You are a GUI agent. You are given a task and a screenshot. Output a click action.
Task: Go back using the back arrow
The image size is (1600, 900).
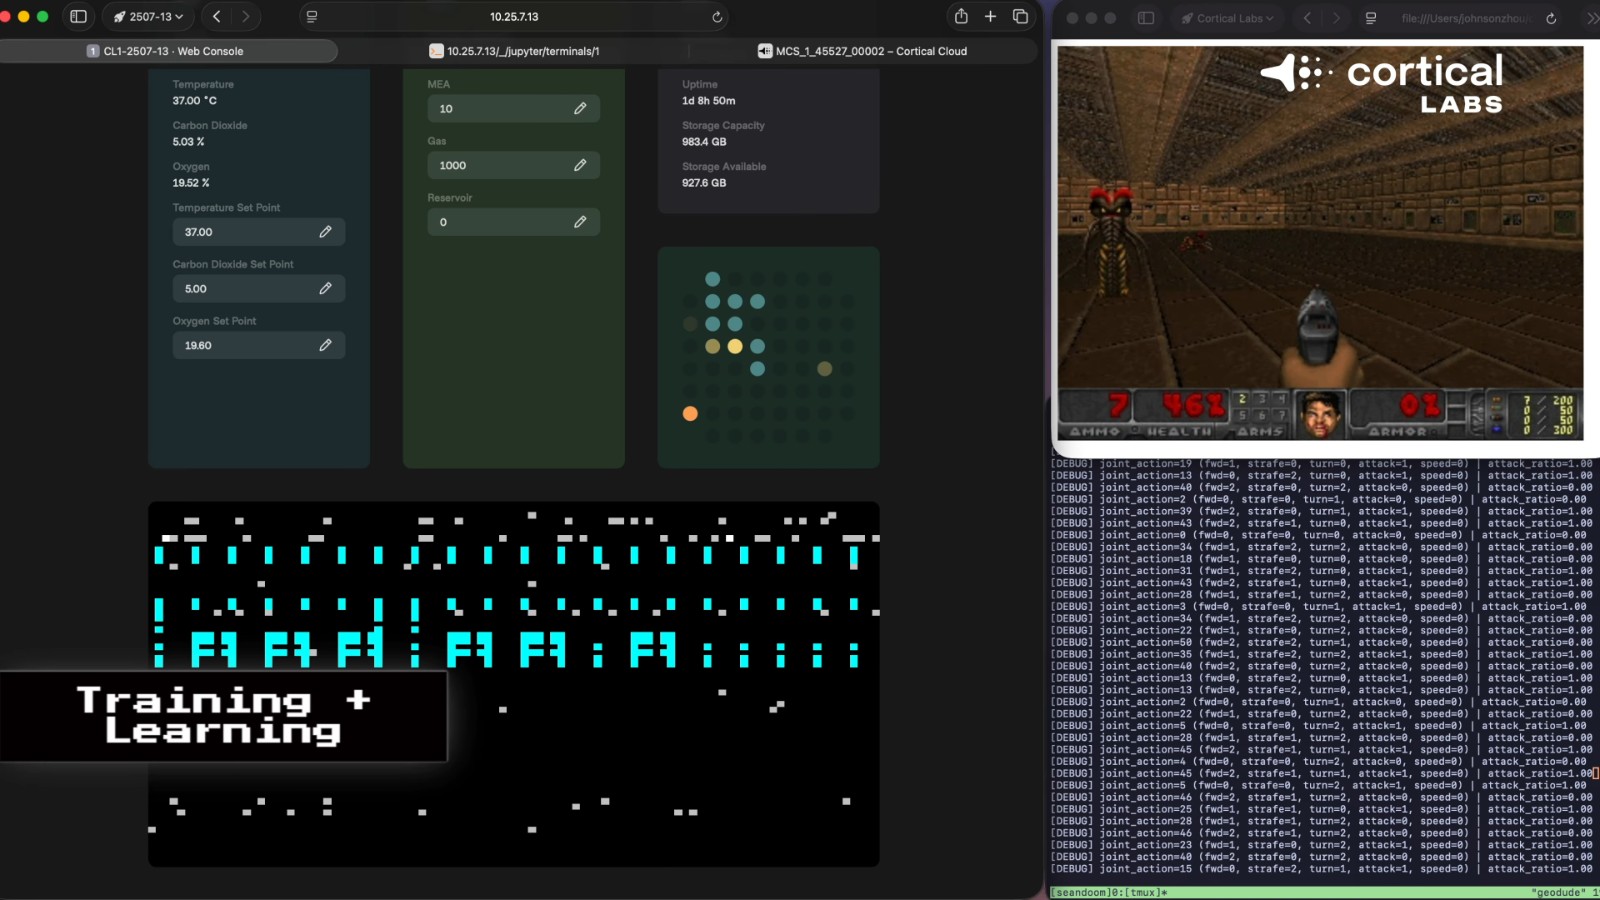[216, 17]
